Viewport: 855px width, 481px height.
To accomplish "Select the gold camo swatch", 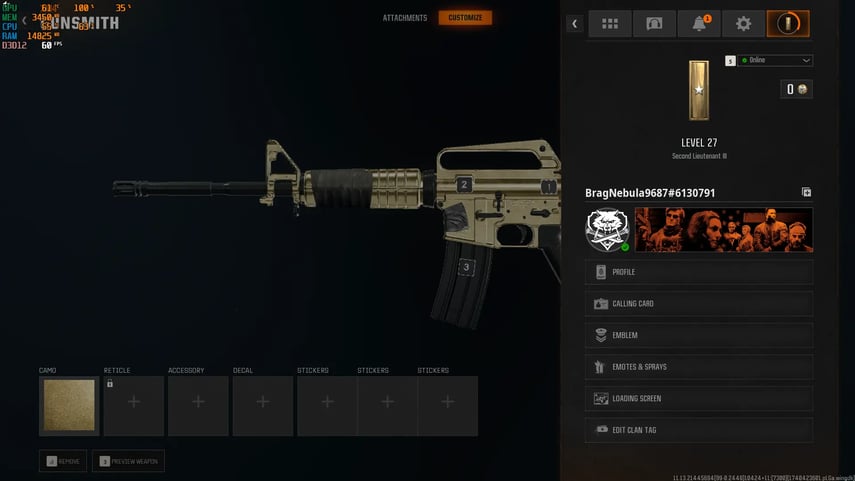I will click(x=69, y=405).
